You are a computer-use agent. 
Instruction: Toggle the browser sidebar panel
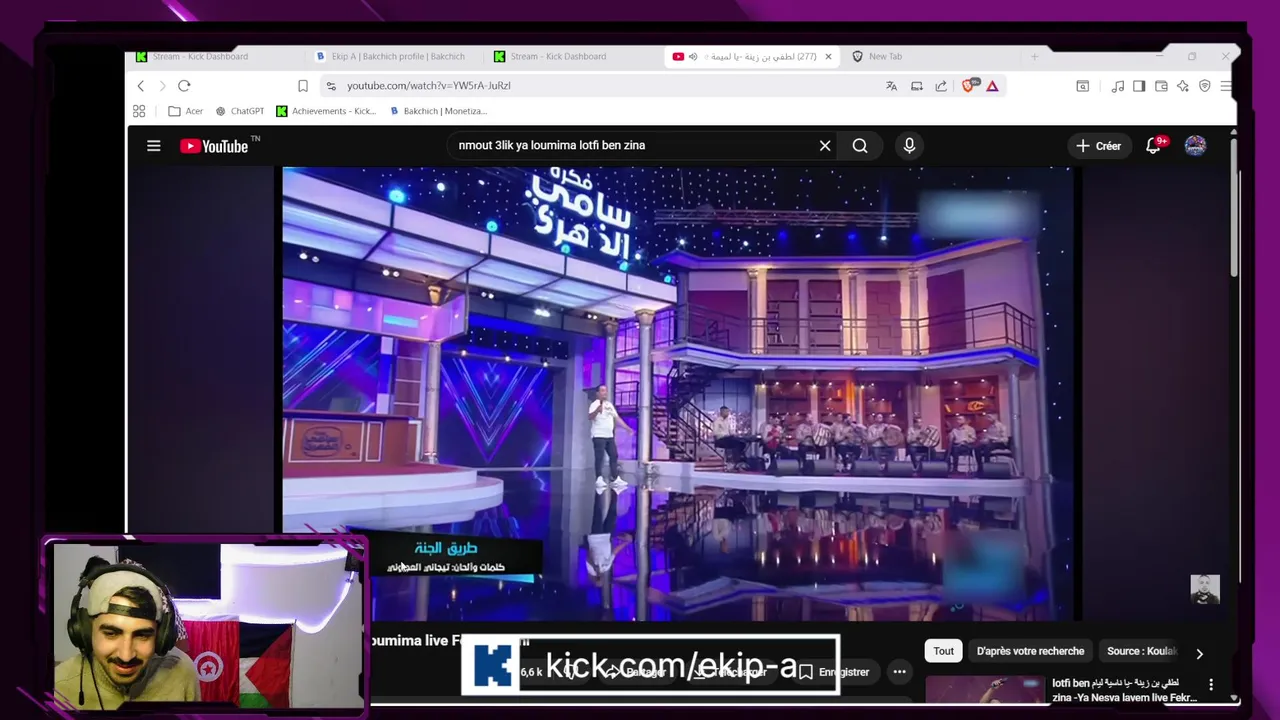1139,86
